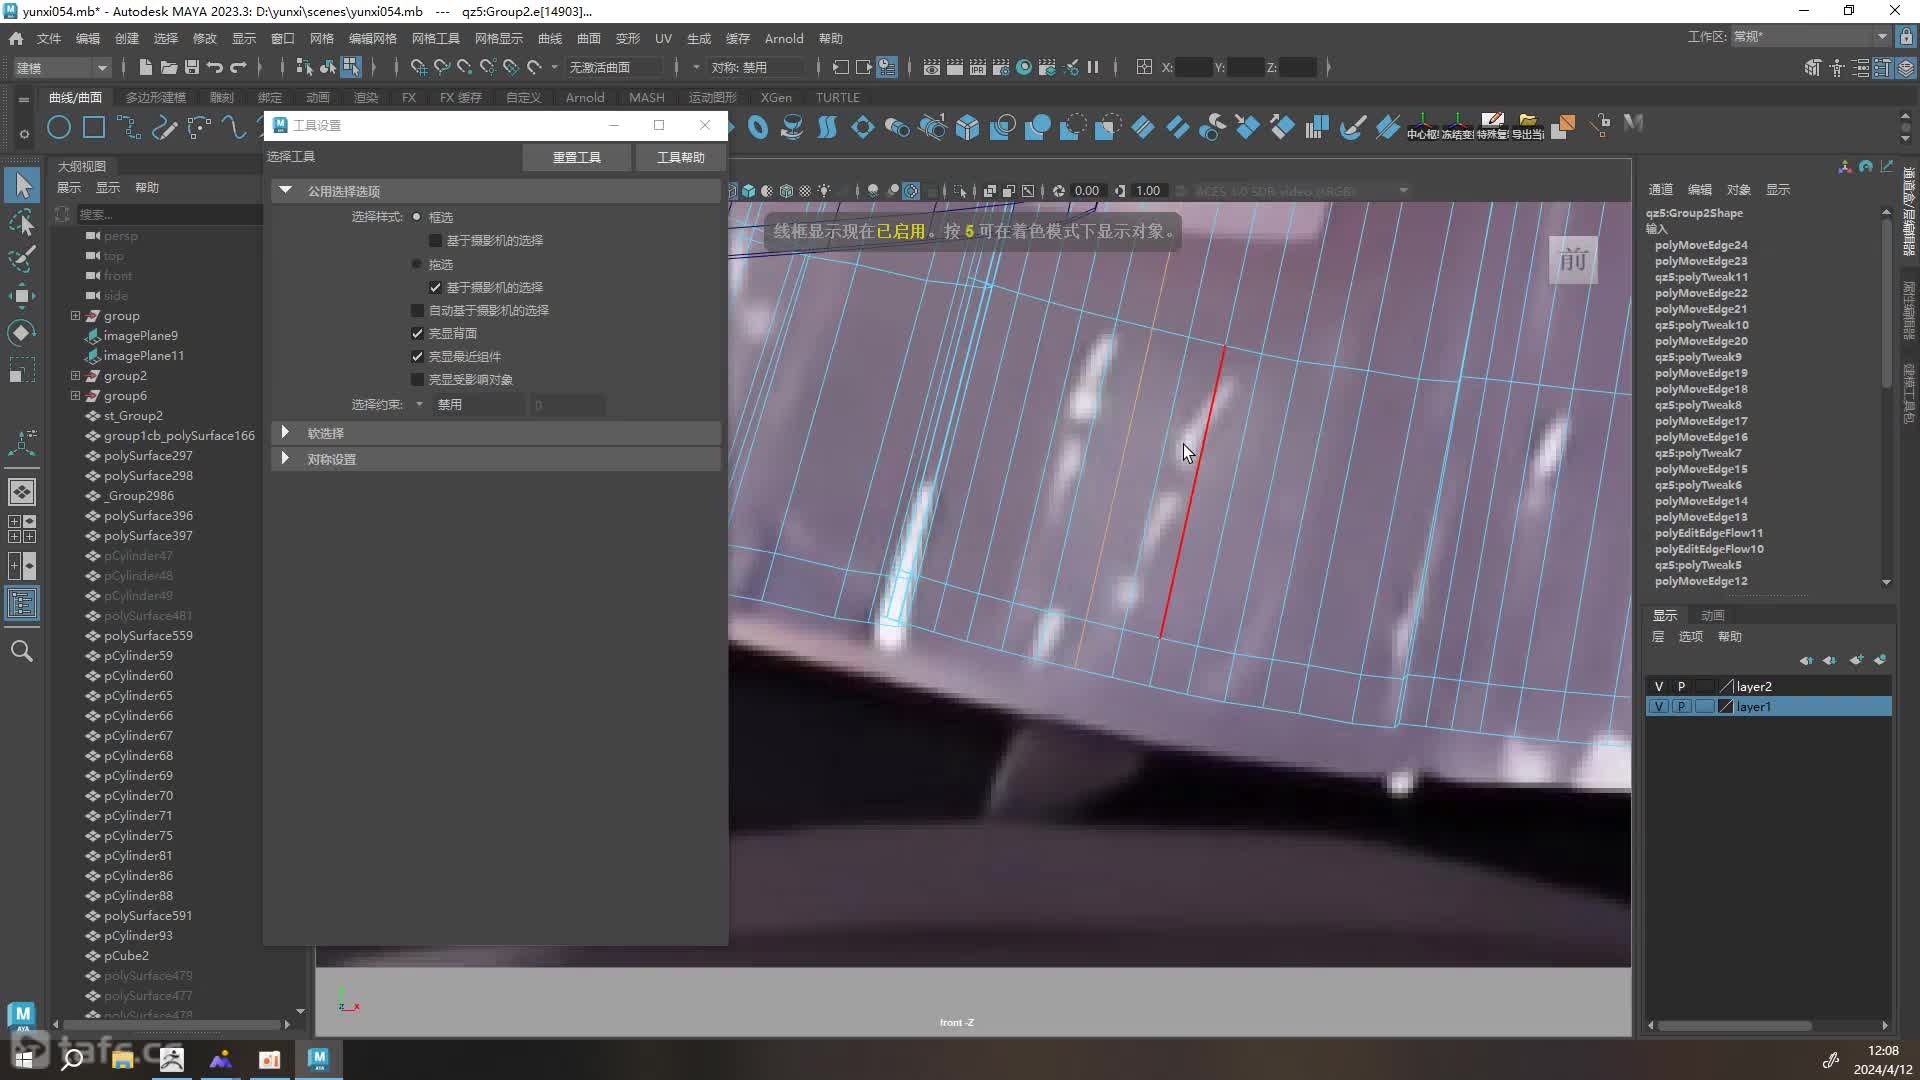Viewport: 1920px width, 1080px height.
Task: Select the arrow Select tool in toolbox
Action: coord(22,184)
